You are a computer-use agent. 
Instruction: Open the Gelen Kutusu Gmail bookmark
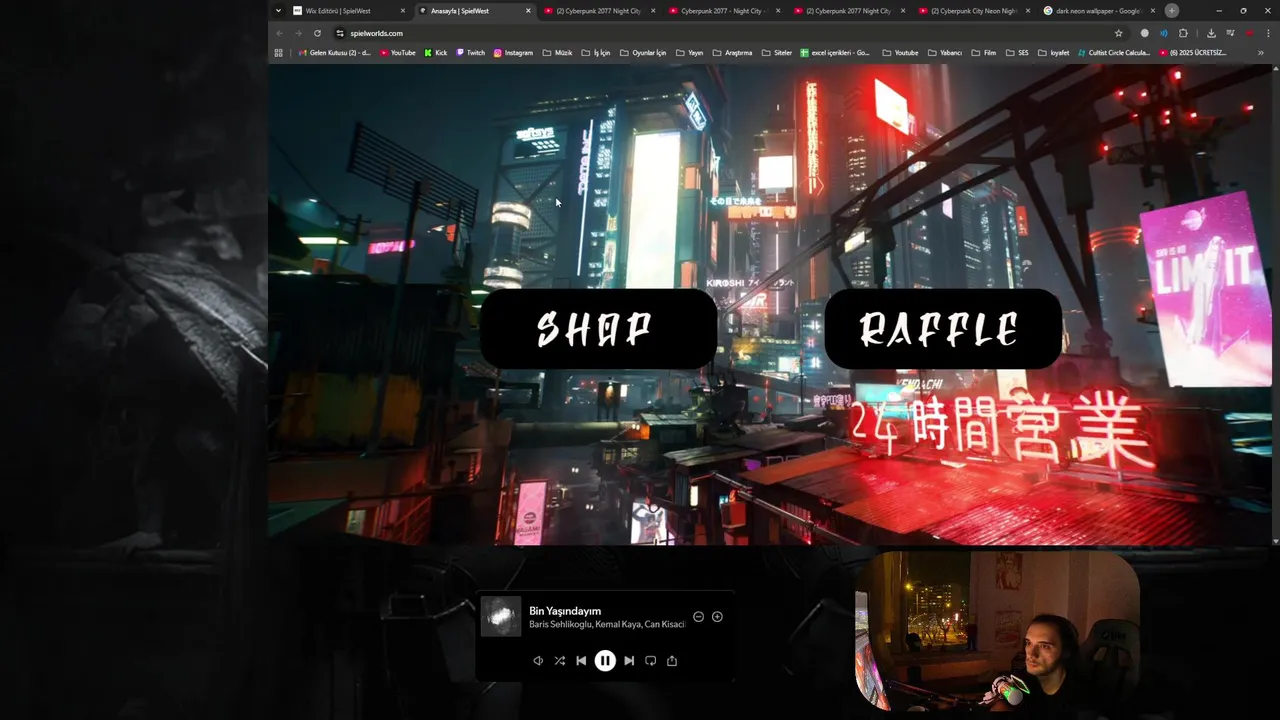click(x=335, y=53)
